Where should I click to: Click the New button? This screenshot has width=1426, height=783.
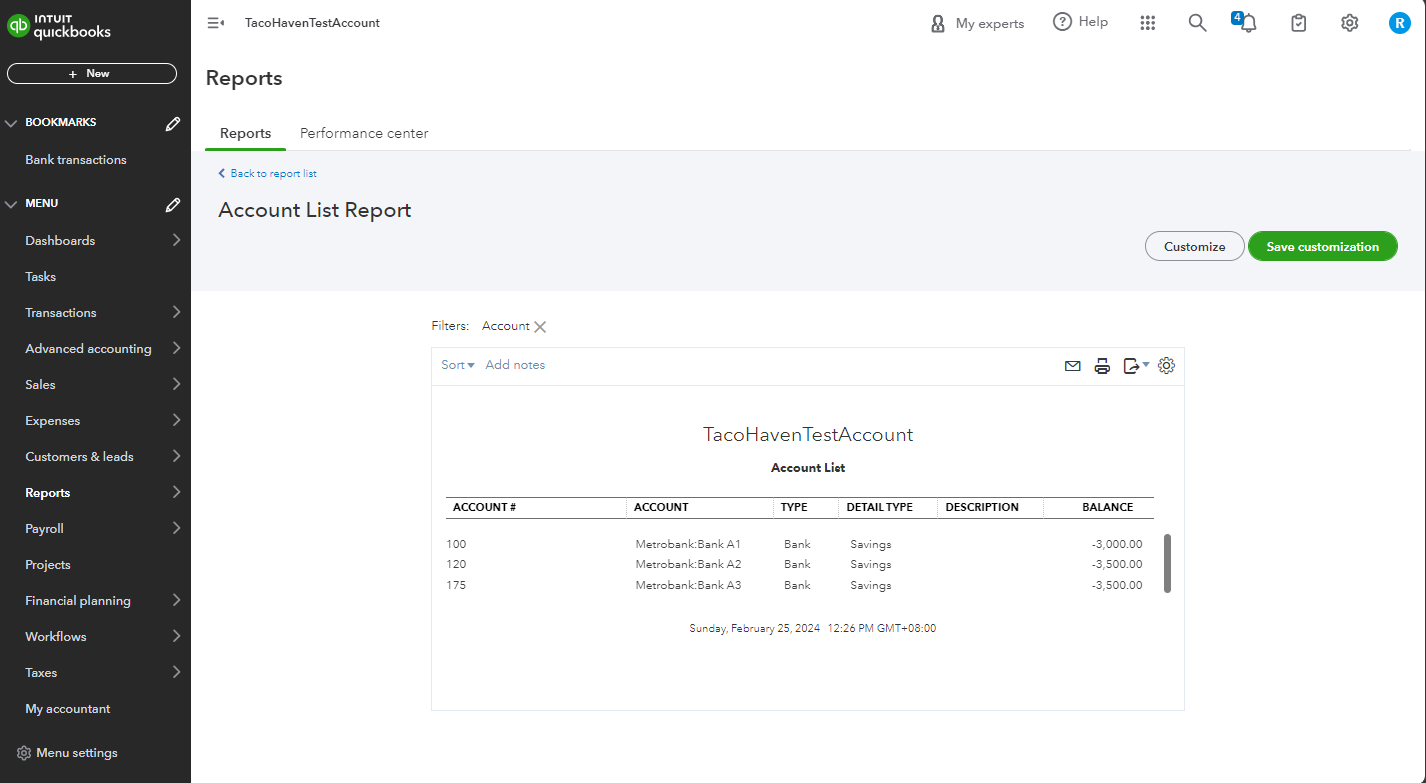(92, 74)
